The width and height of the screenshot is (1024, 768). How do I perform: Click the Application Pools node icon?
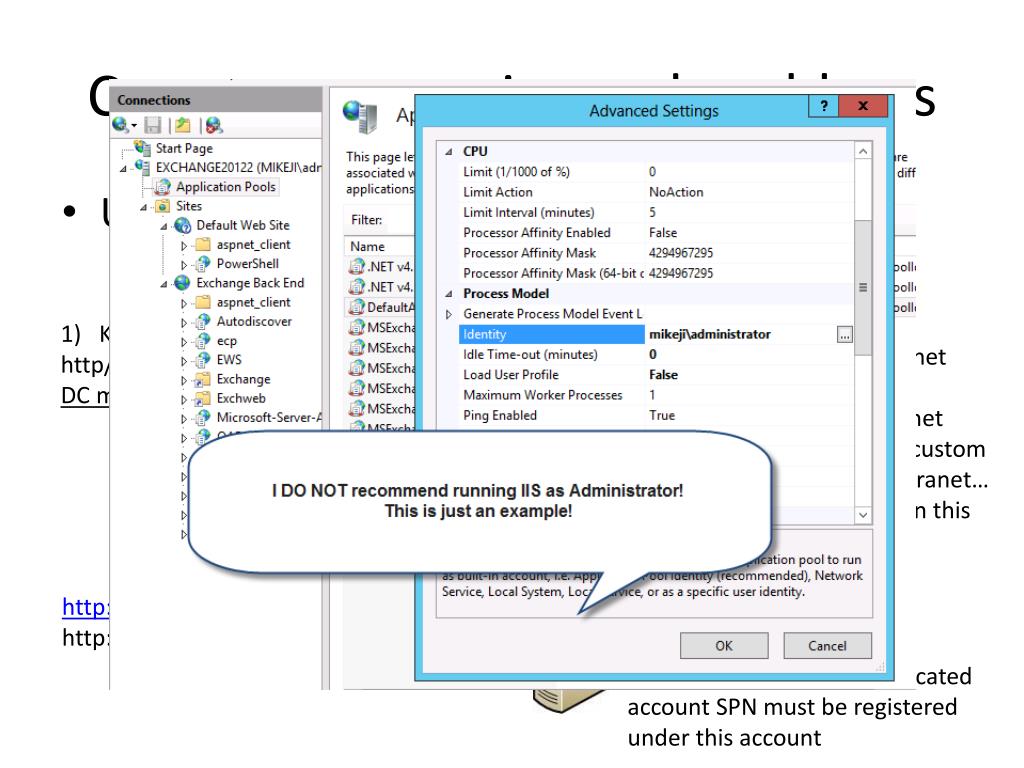(163, 187)
